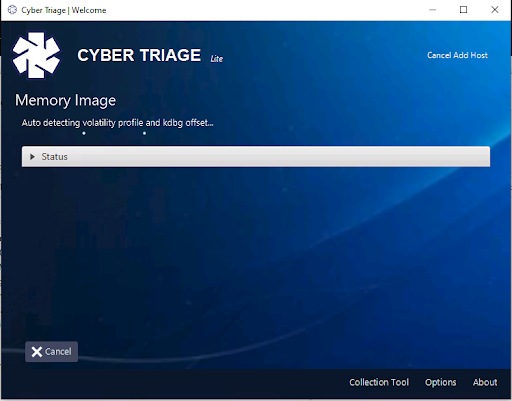Close the Cyber Triage window
Image resolution: width=512 pixels, height=401 pixels.
tap(495, 10)
